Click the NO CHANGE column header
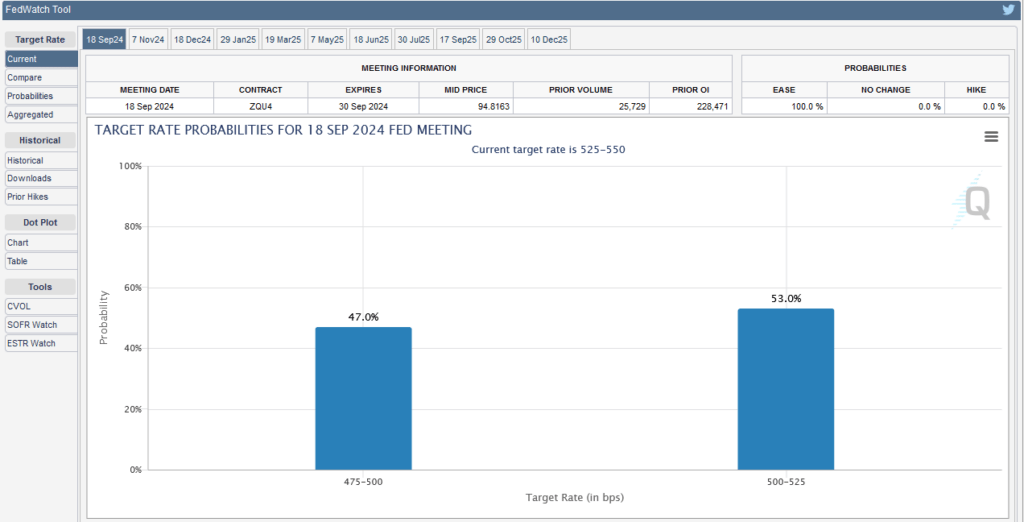Screen dimensions: 1024x522 pos(886,90)
